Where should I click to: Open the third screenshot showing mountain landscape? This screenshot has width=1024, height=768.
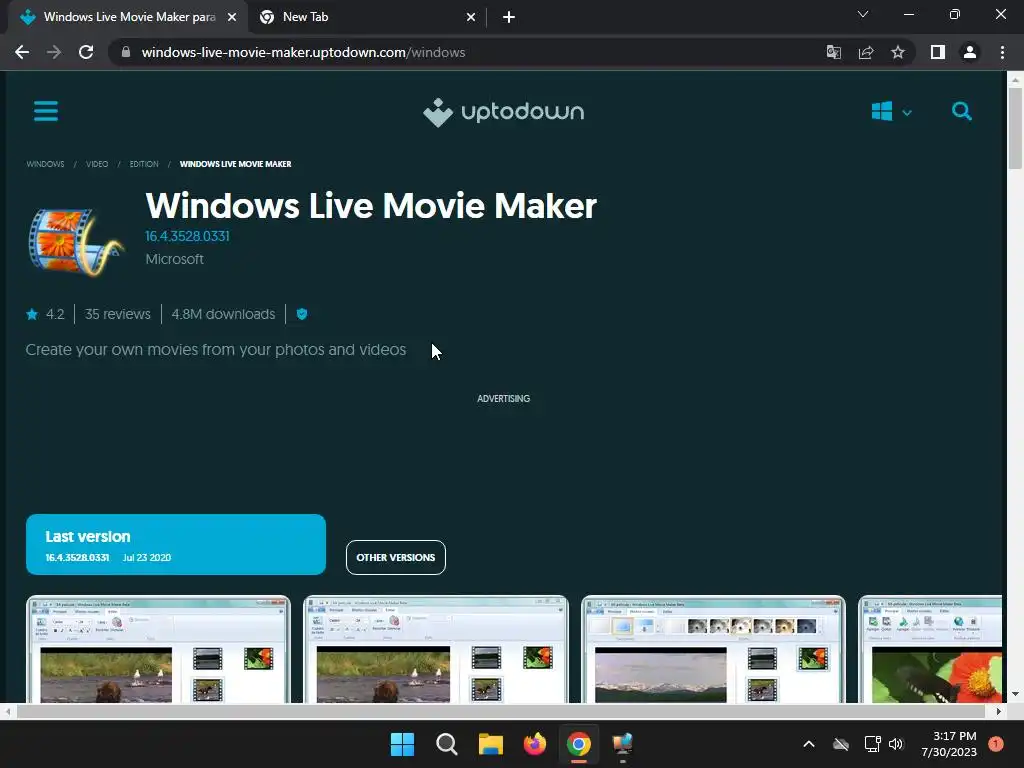(x=713, y=649)
